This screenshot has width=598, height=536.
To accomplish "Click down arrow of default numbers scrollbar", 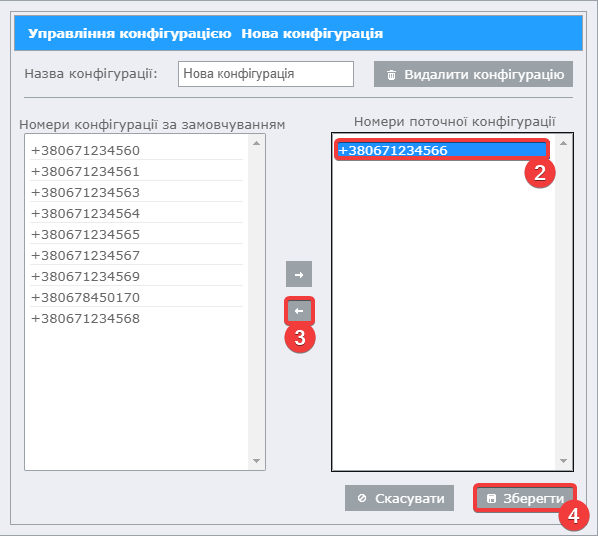I will tap(256, 461).
